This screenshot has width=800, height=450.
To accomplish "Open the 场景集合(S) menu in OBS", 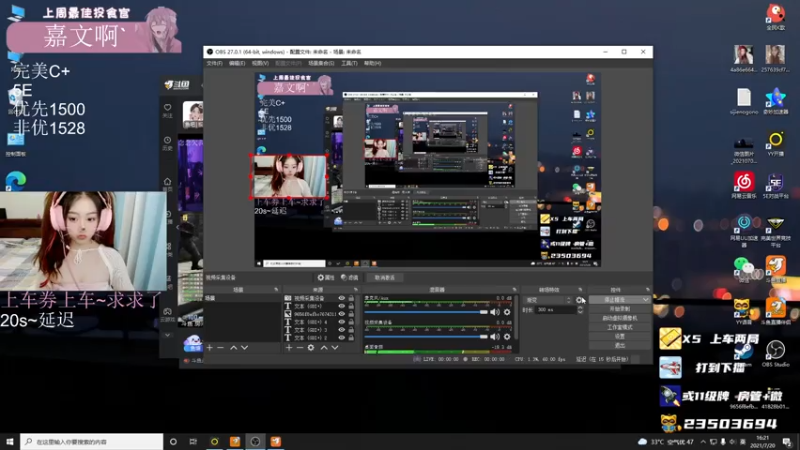I will coord(321,63).
